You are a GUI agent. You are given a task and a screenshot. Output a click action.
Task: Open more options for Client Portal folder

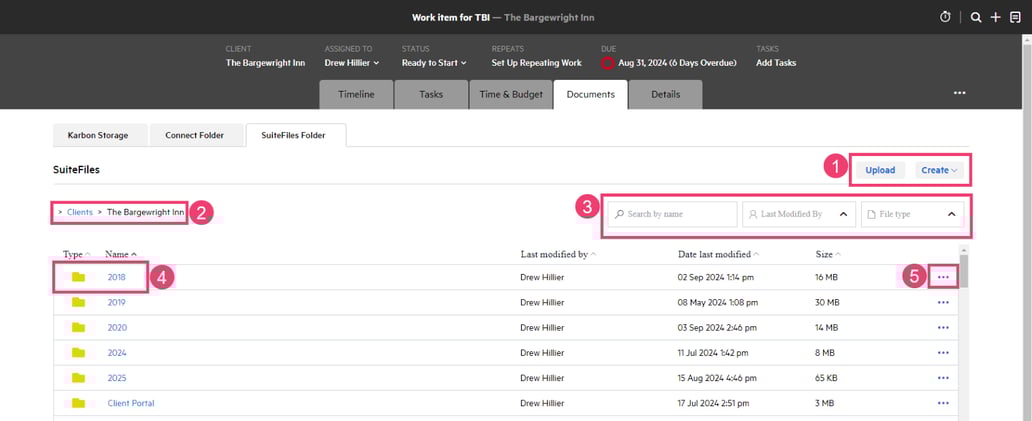[x=943, y=403]
